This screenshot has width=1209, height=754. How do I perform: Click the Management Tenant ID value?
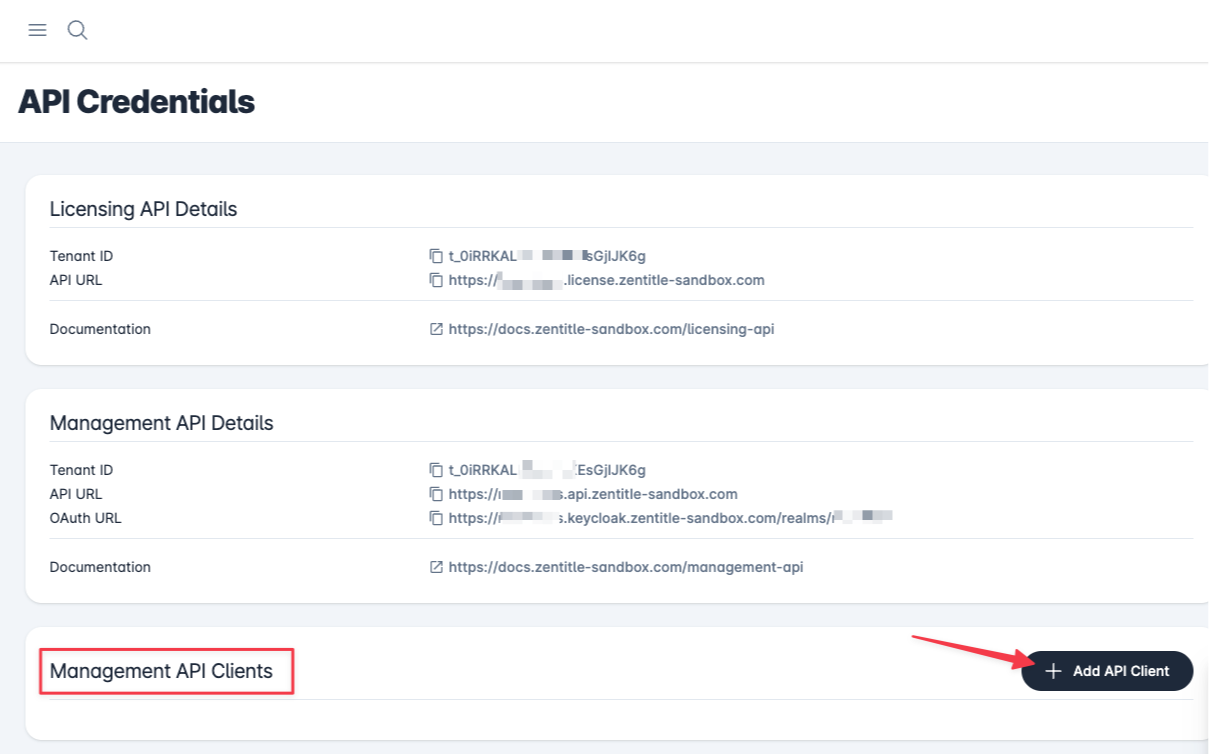[547, 470]
